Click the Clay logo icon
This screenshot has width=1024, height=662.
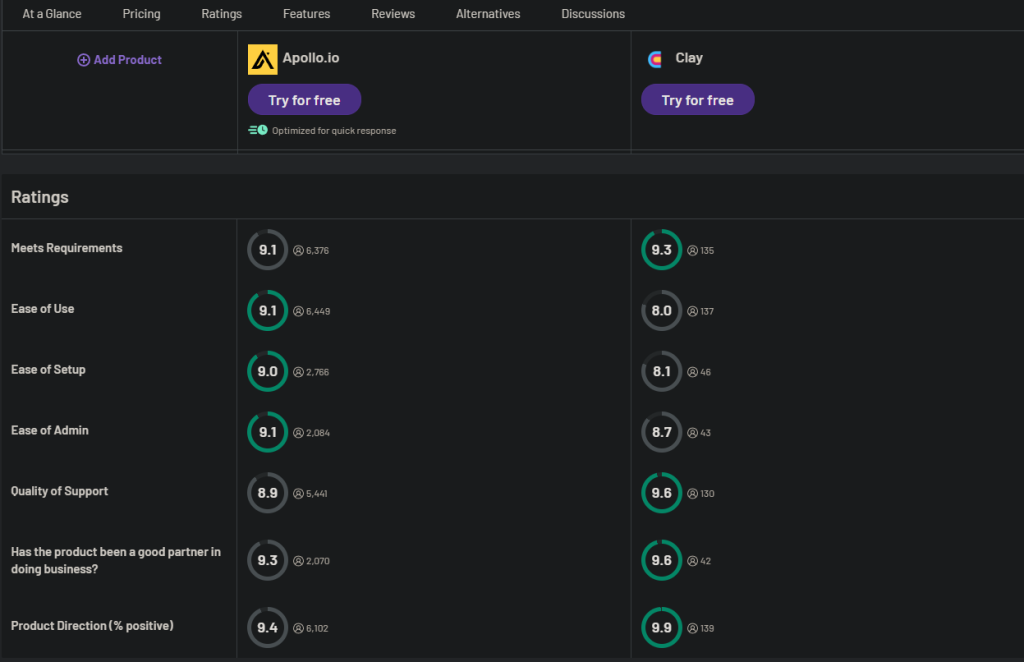pyautogui.click(x=655, y=59)
